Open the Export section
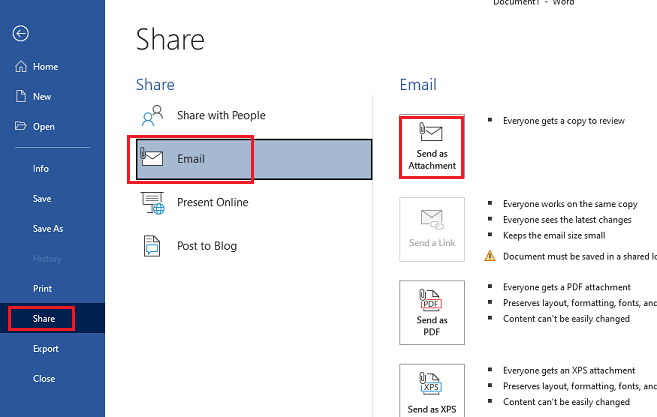Viewport: 657px width, 417px height. pos(46,349)
